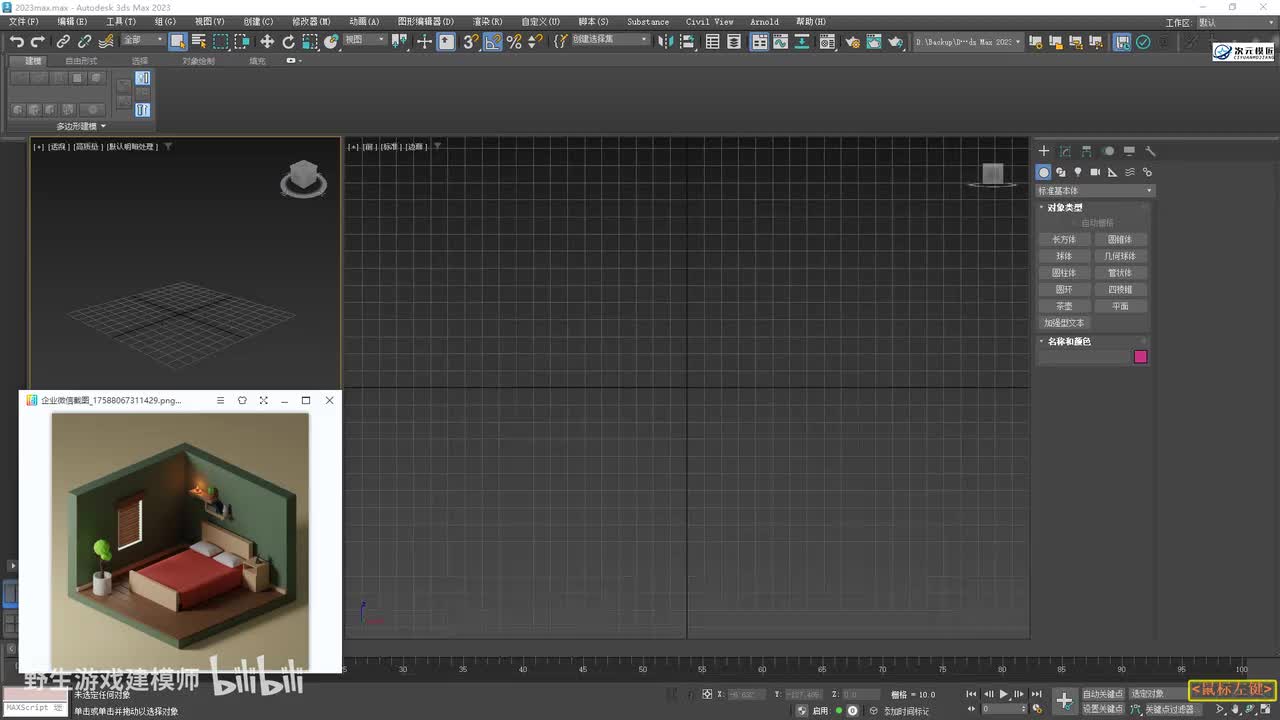The image size is (1280, 720).
Task: Create a 茶壶 teapot primitive
Action: tap(1064, 306)
